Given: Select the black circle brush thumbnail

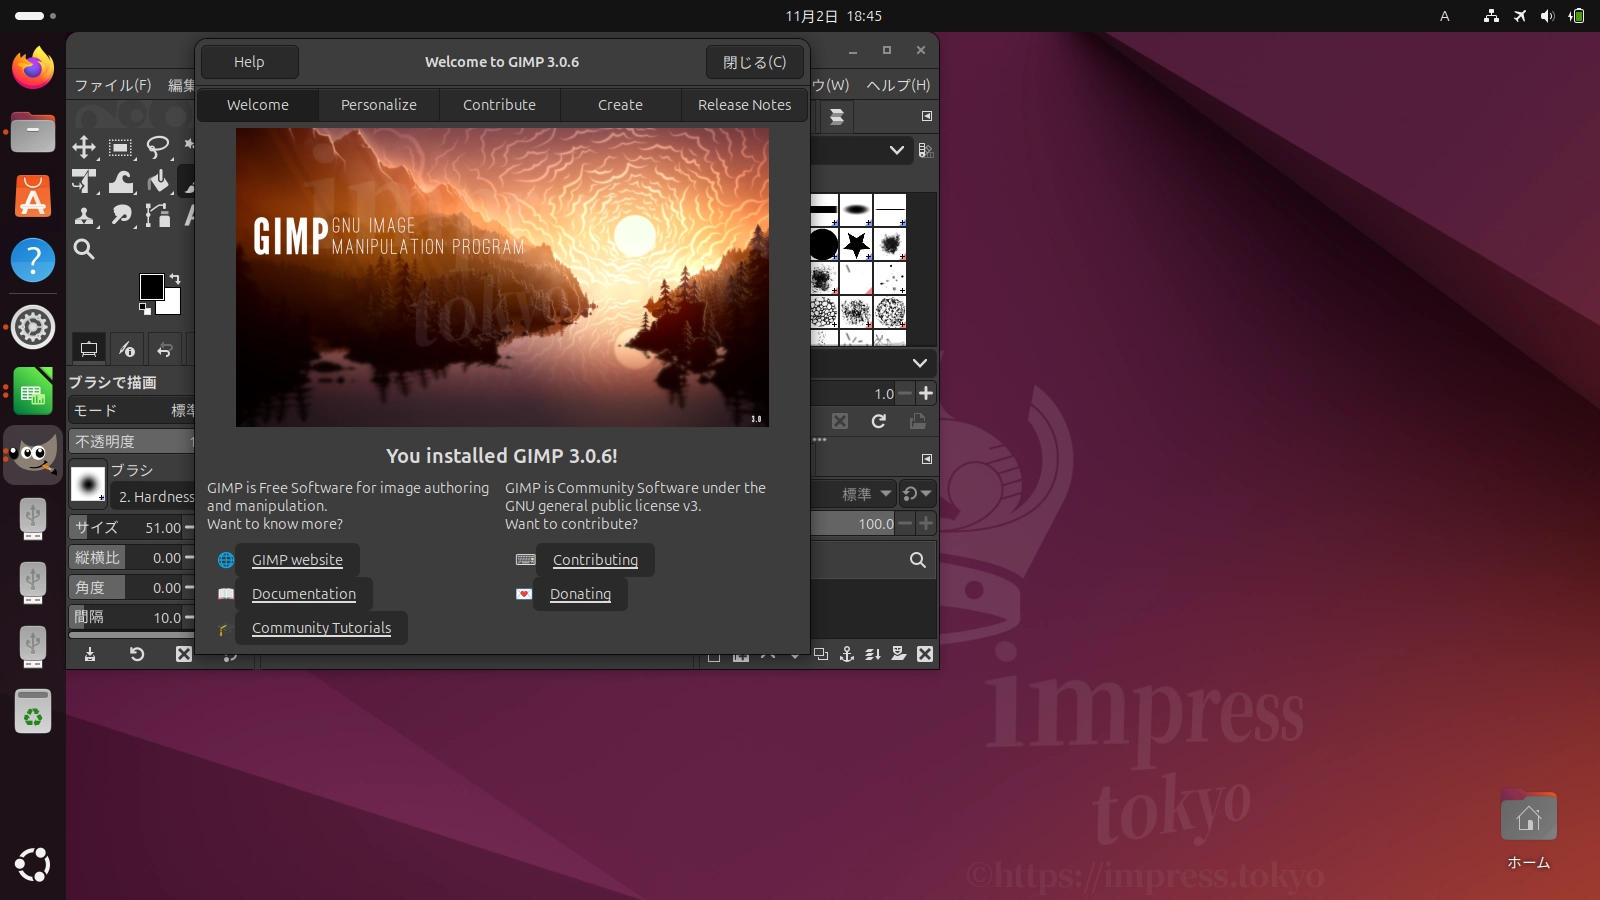Looking at the screenshot, I should click(x=823, y=244).
